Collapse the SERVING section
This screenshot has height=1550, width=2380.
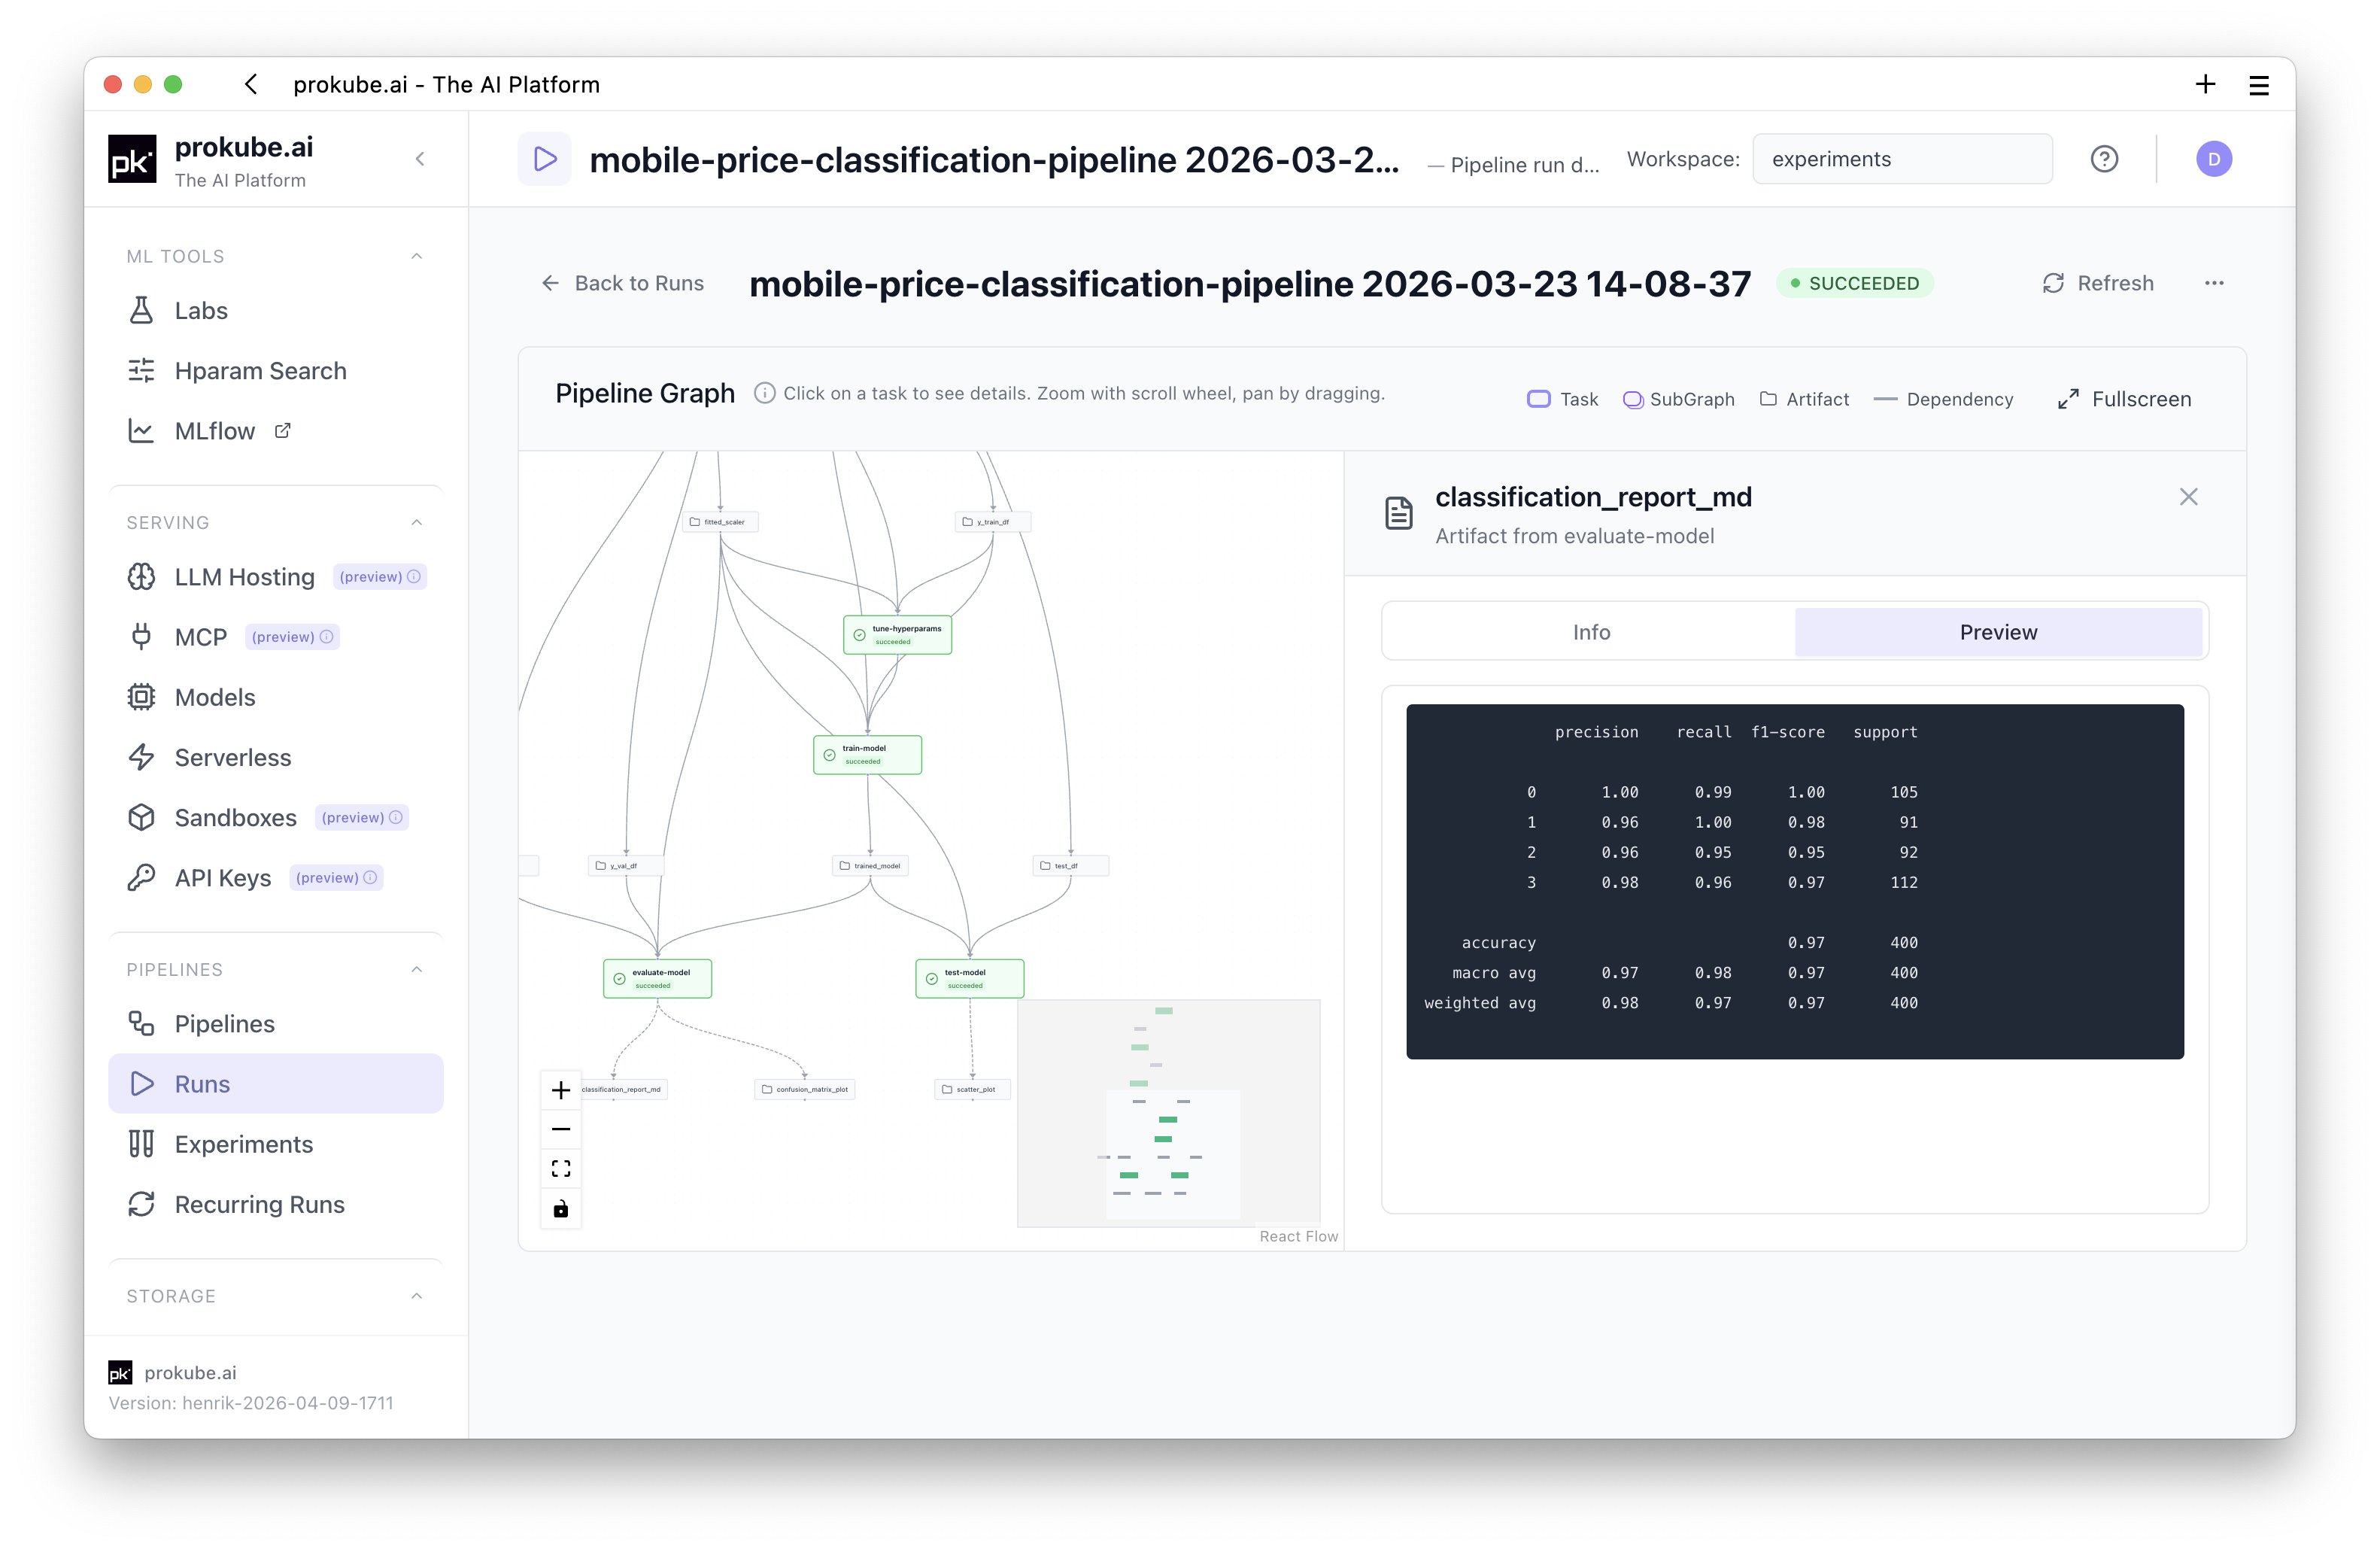(x=417, y=522)
